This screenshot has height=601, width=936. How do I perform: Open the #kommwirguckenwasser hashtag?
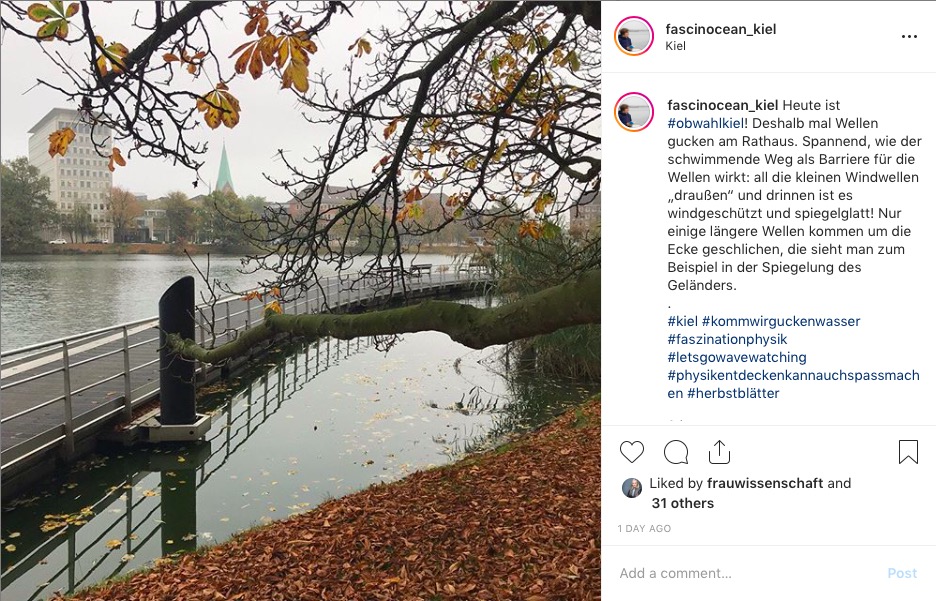[781, 321]
